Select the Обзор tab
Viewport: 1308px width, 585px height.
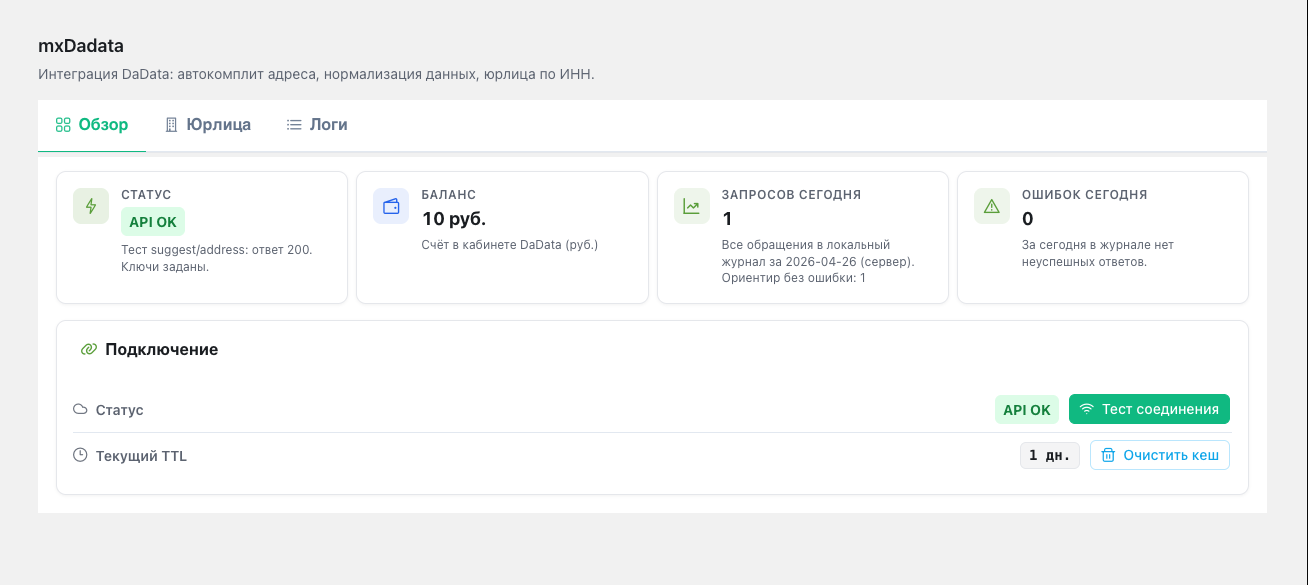[x=92, y=125]
